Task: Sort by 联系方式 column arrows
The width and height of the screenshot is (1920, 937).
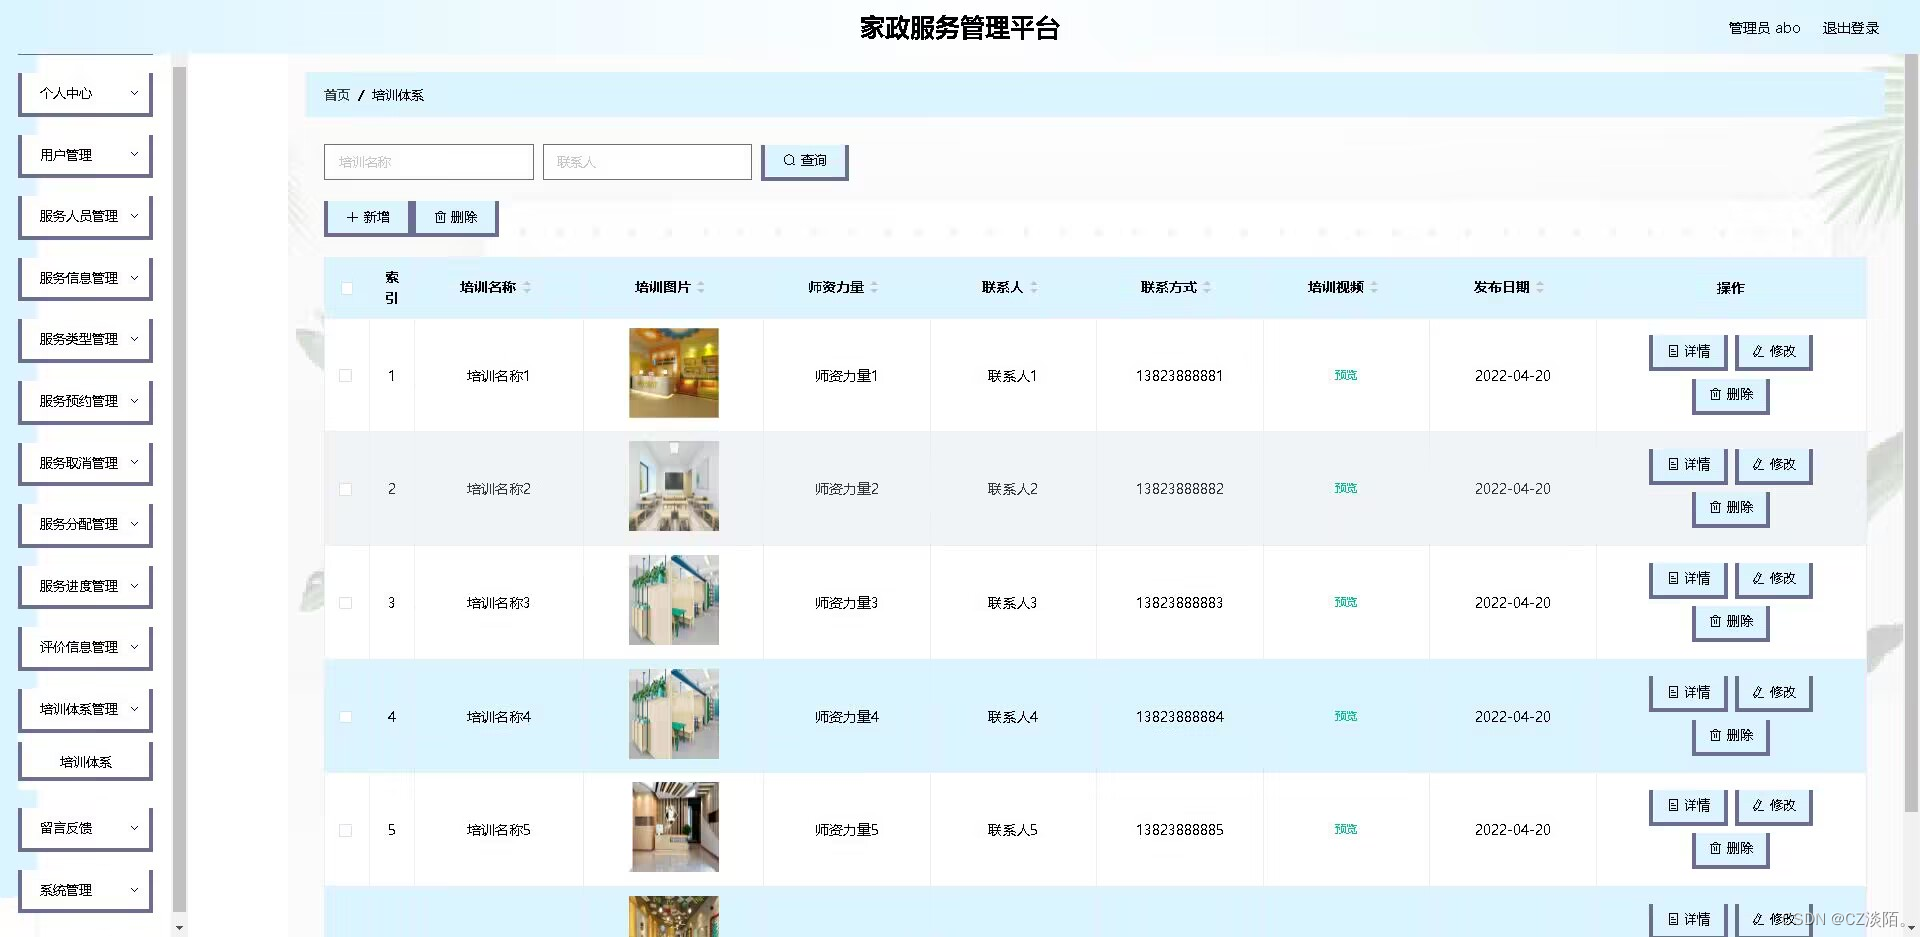Action: click(x=1207, y=287)
